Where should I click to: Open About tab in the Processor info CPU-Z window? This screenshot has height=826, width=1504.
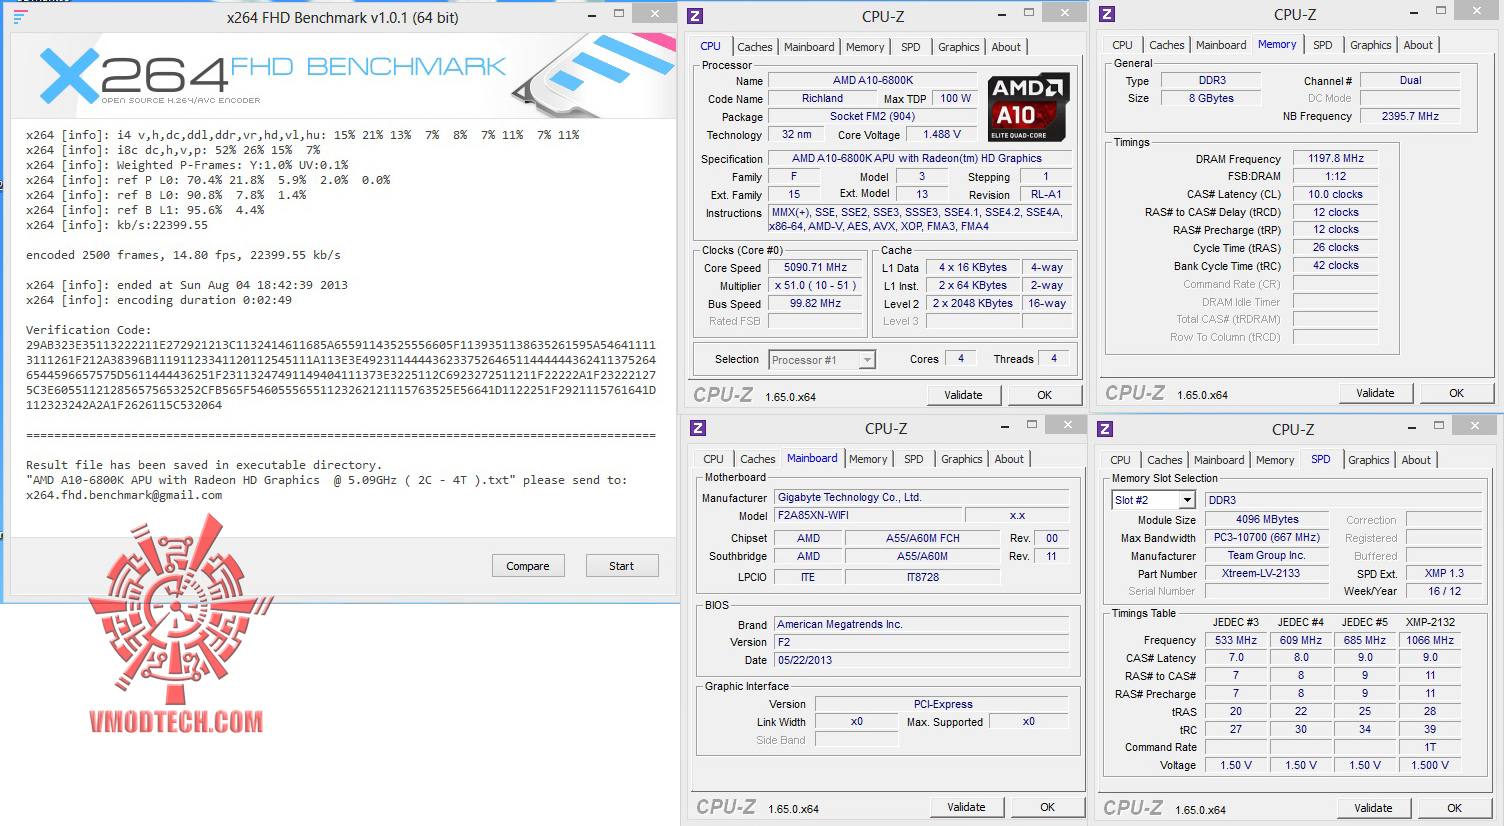pyautogui.click(x=1007, y=47)
